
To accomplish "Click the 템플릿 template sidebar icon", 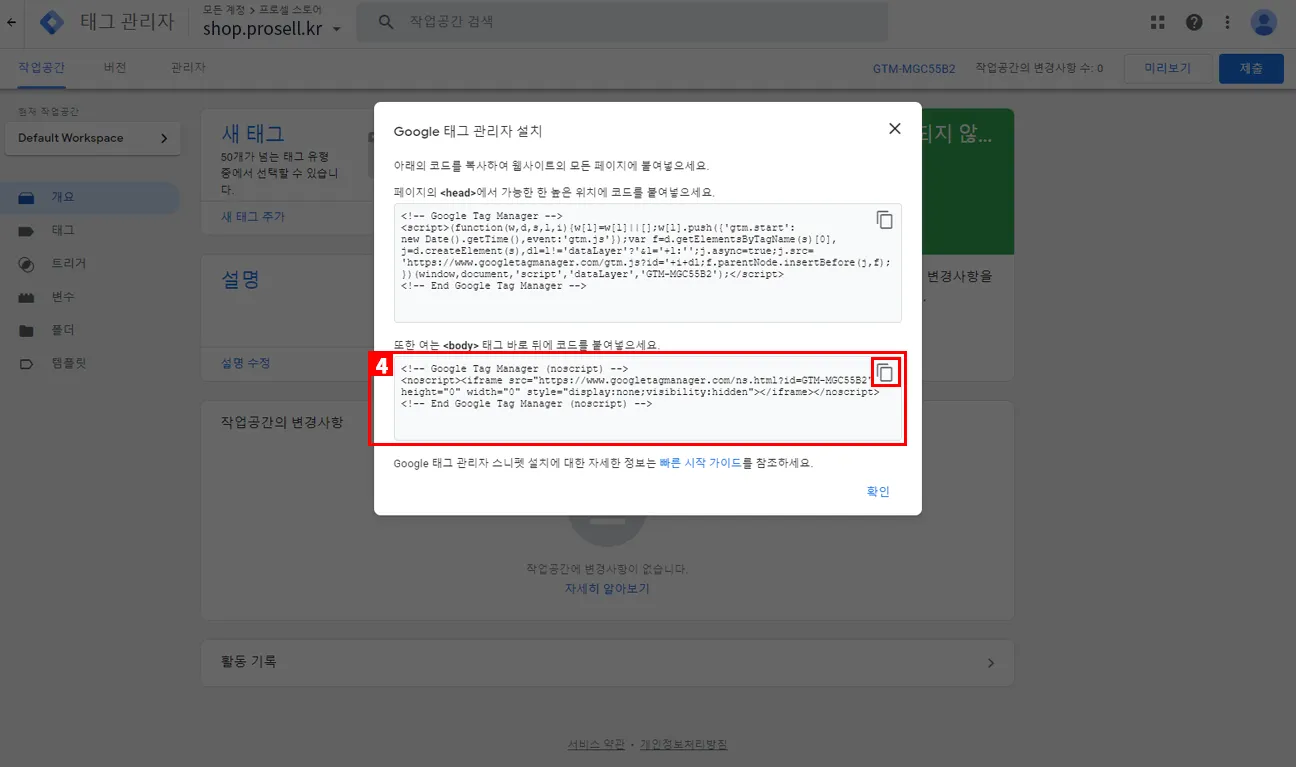I will pos(27,364).
